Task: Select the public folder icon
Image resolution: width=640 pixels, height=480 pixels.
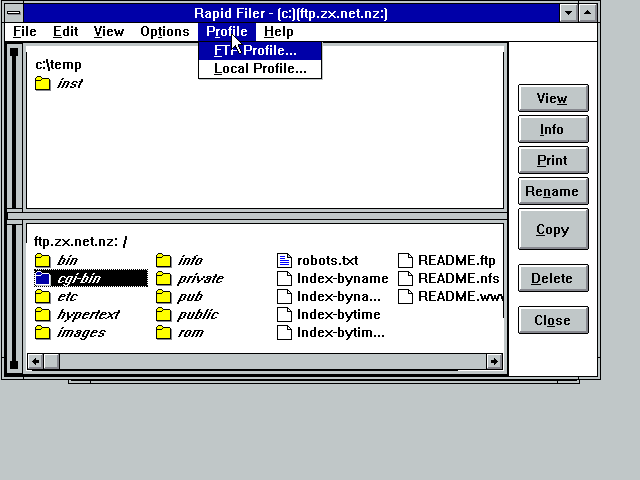Action: 163,314
